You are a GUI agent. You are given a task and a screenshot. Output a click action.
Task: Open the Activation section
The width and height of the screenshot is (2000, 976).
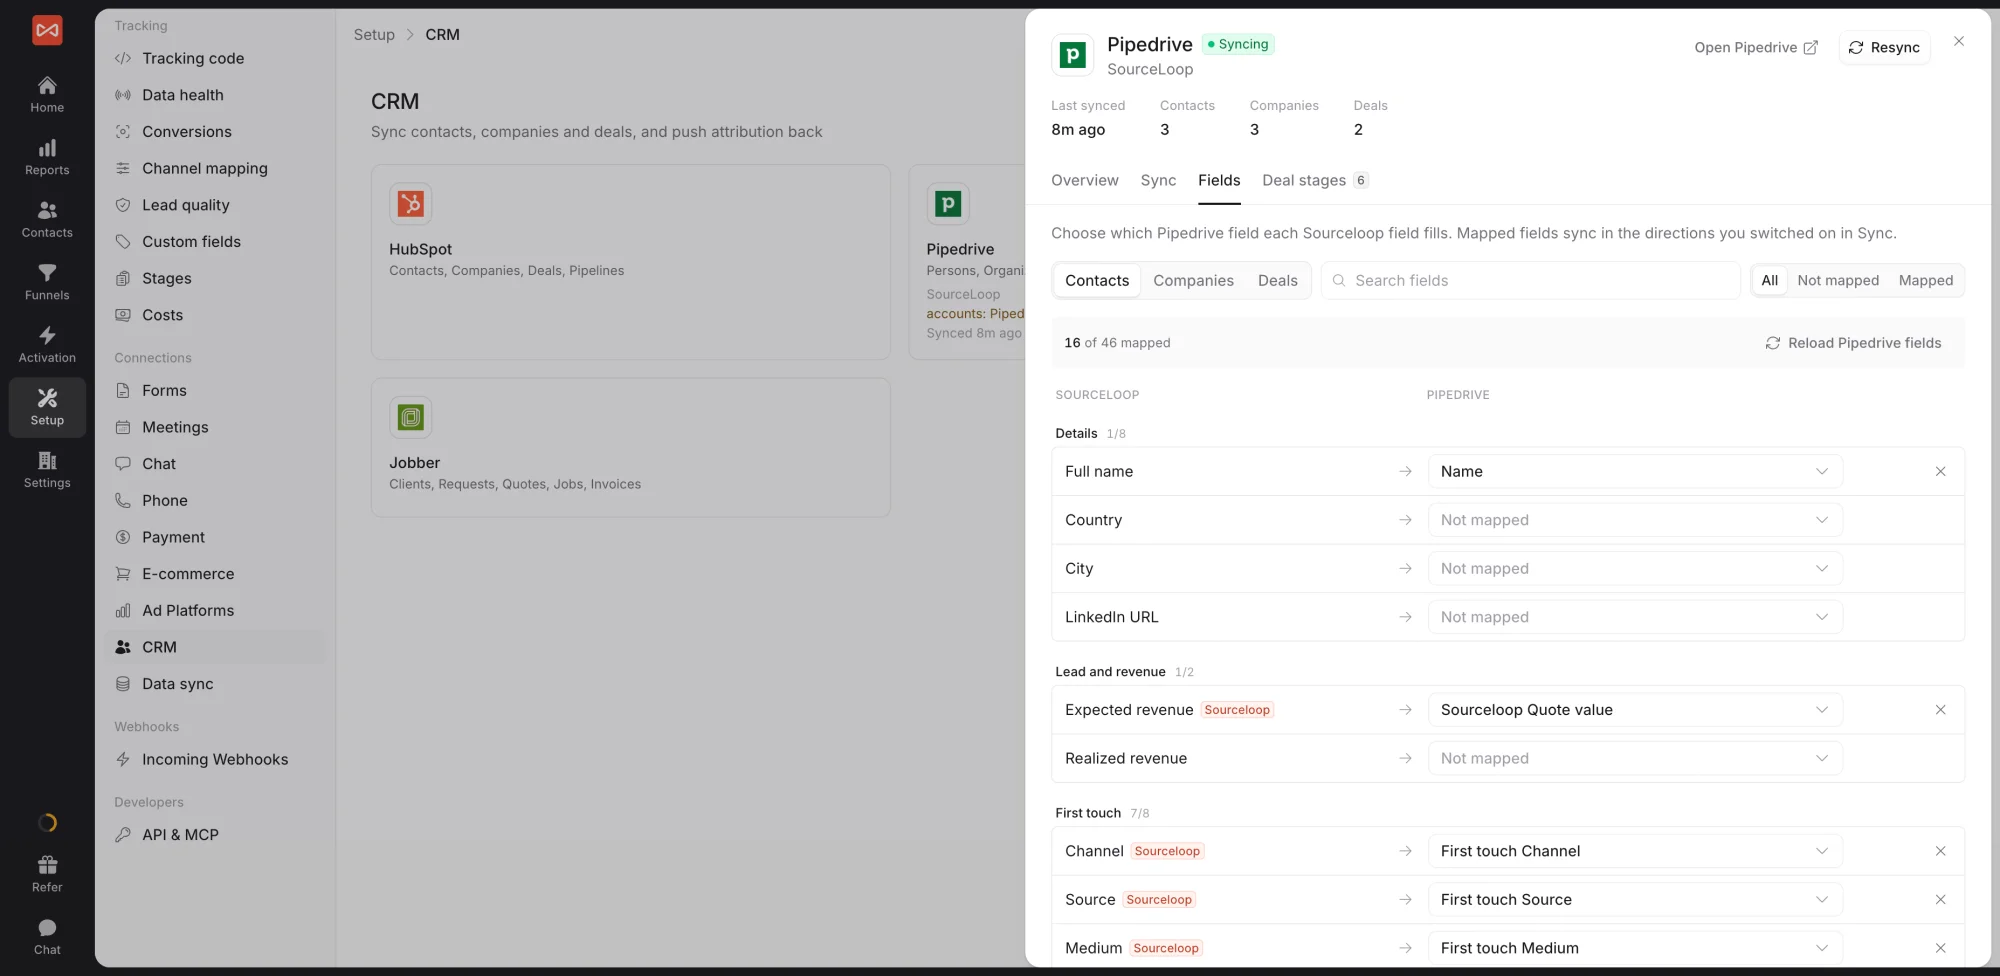tap(47, 344)
